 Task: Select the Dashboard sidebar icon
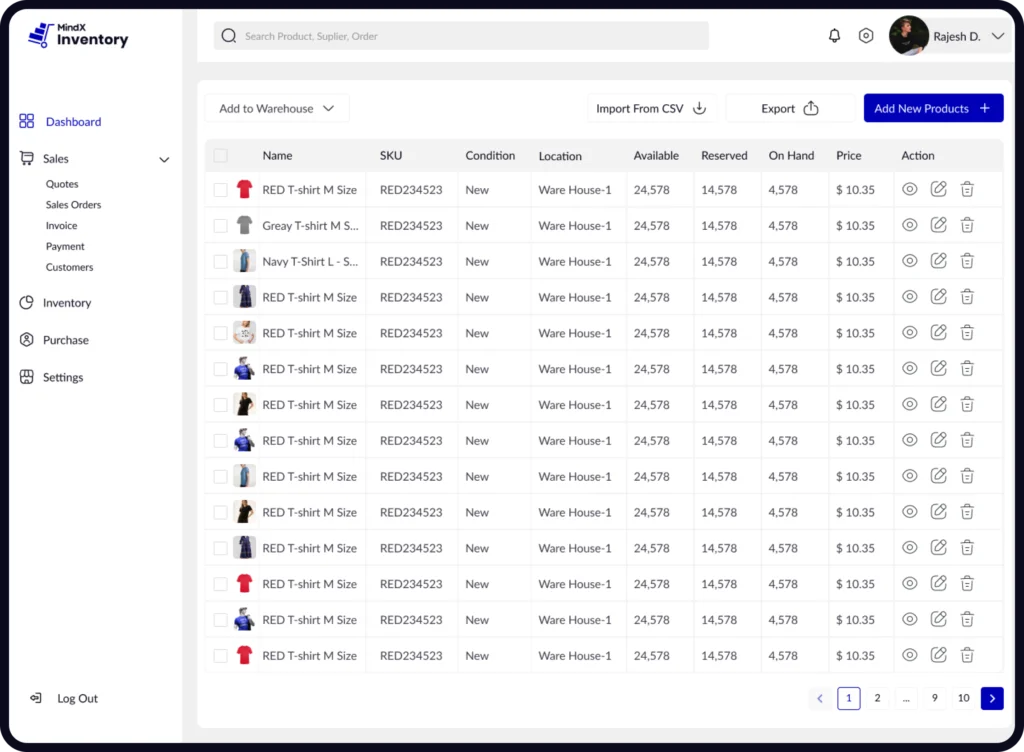tap(28, 121)
